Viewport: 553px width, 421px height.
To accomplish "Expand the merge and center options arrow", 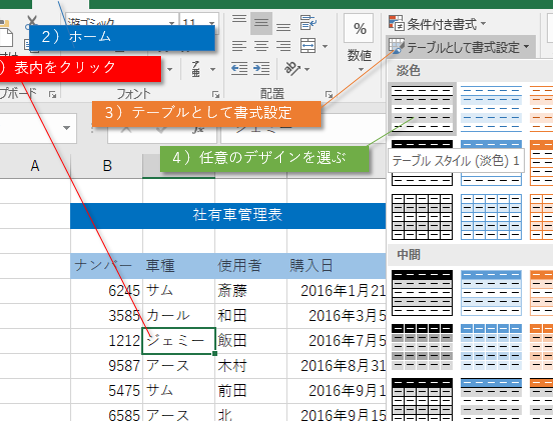I will [325, 46].
